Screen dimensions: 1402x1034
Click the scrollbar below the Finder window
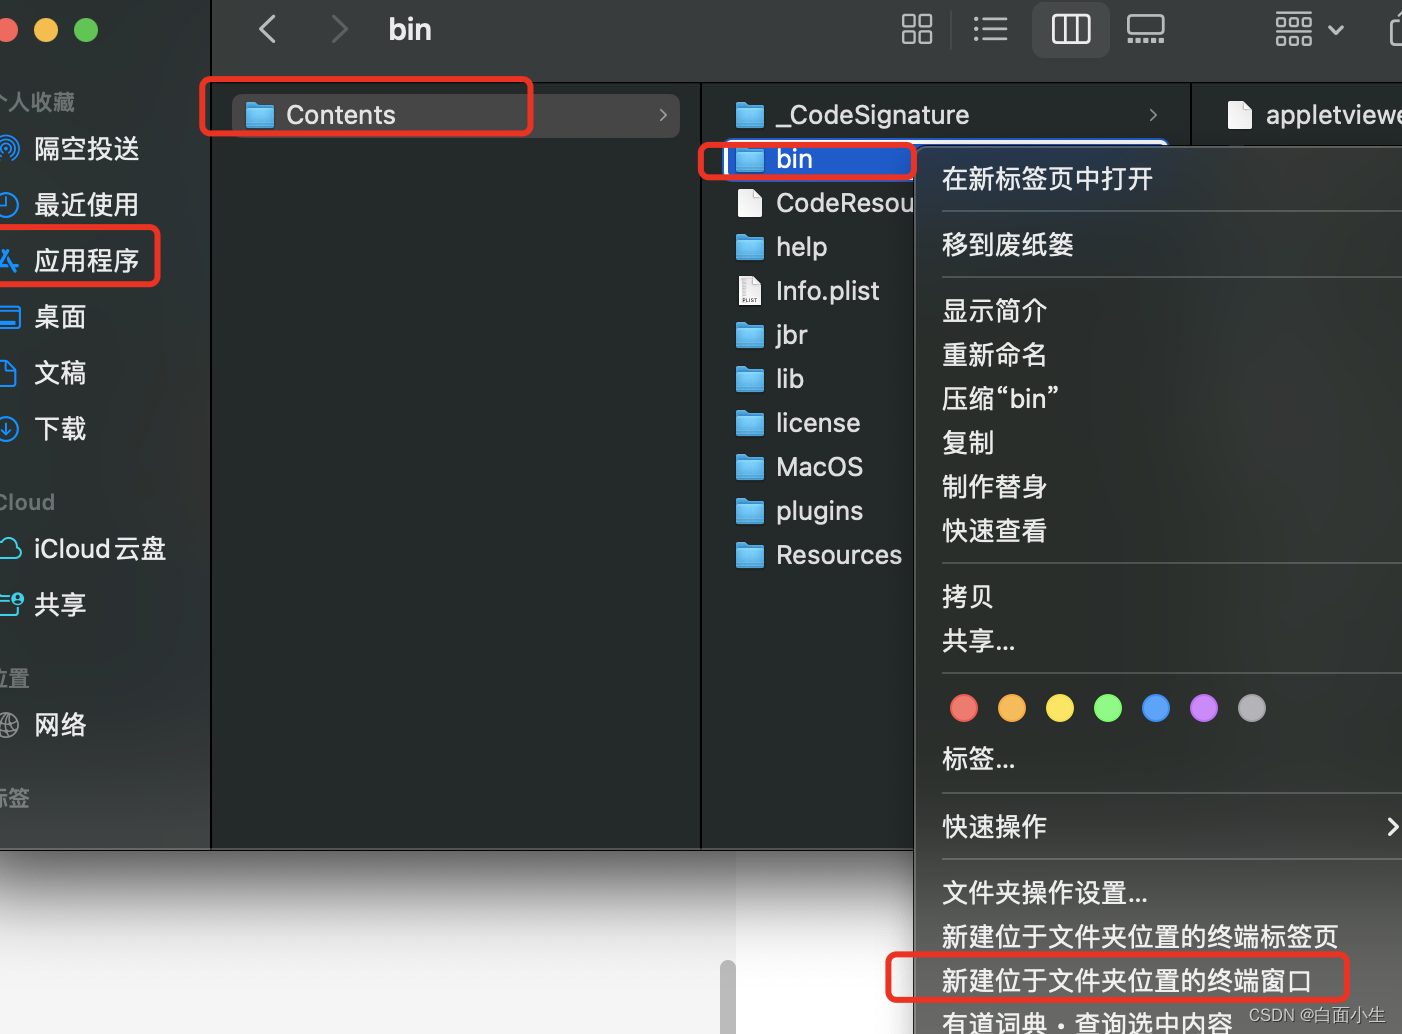728,997
